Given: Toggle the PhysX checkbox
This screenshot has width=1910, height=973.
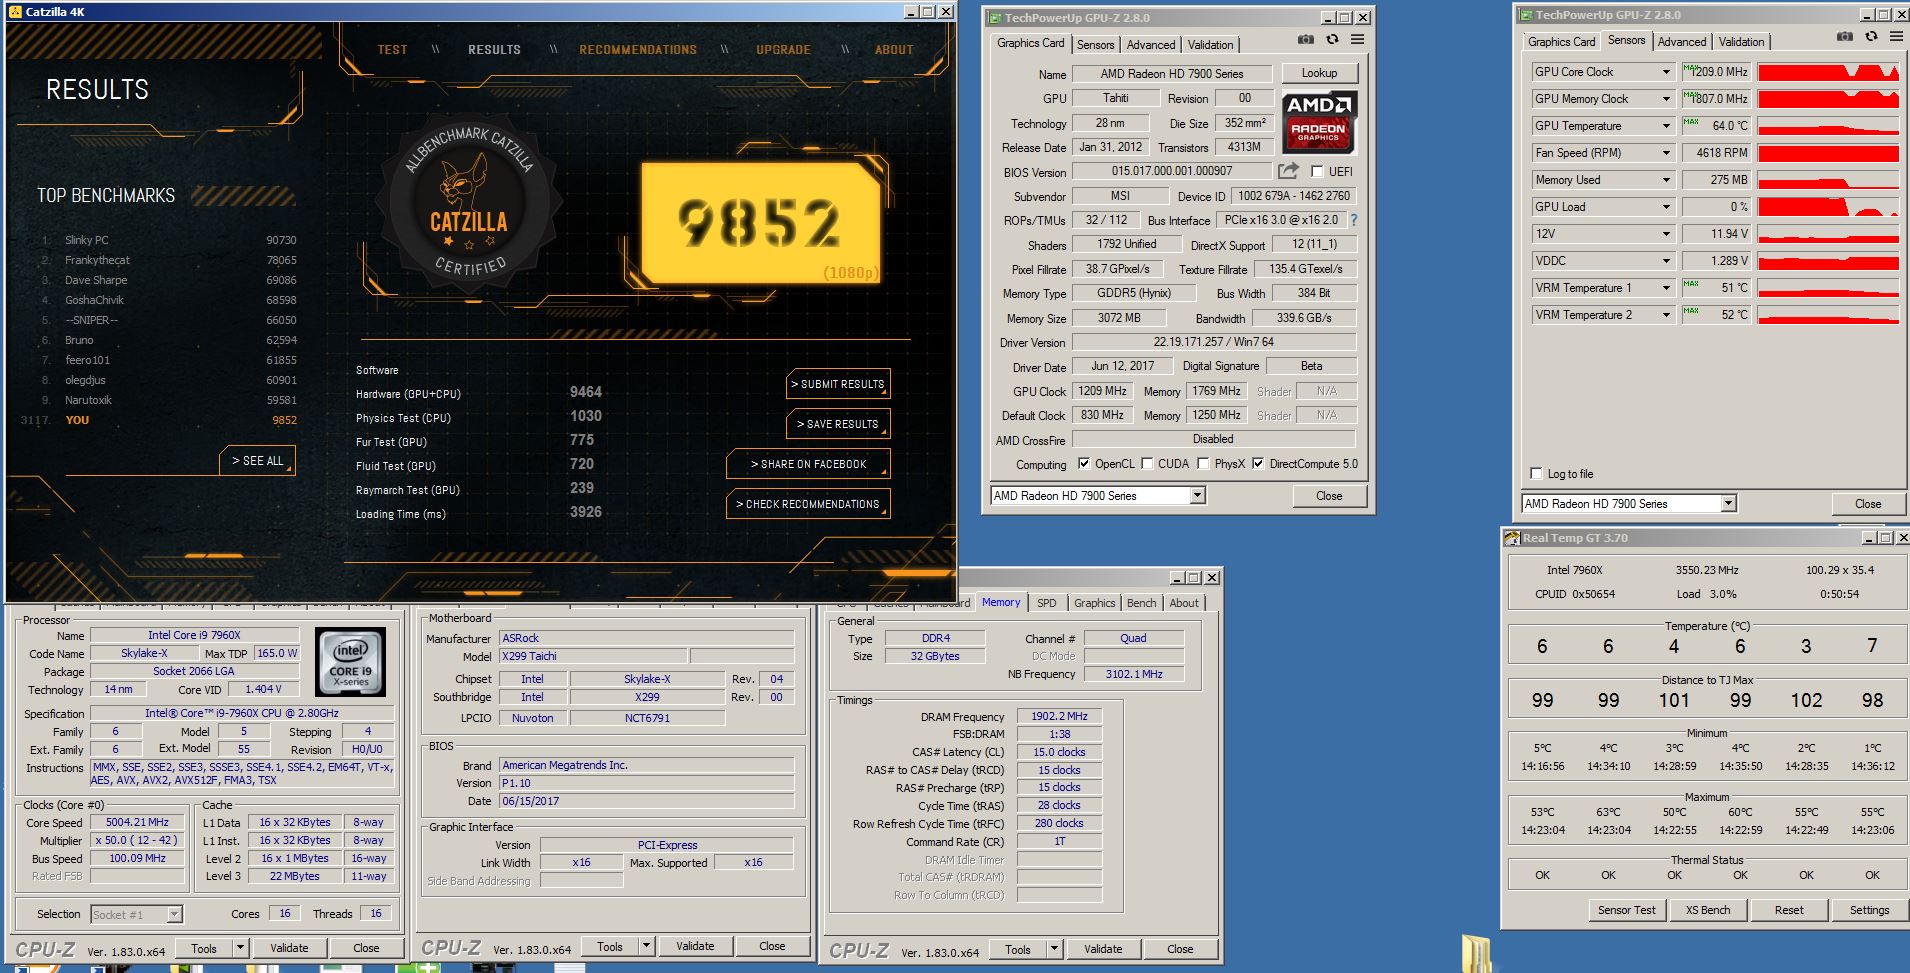Looking at the screenshot, I should tap(1203, 464).
